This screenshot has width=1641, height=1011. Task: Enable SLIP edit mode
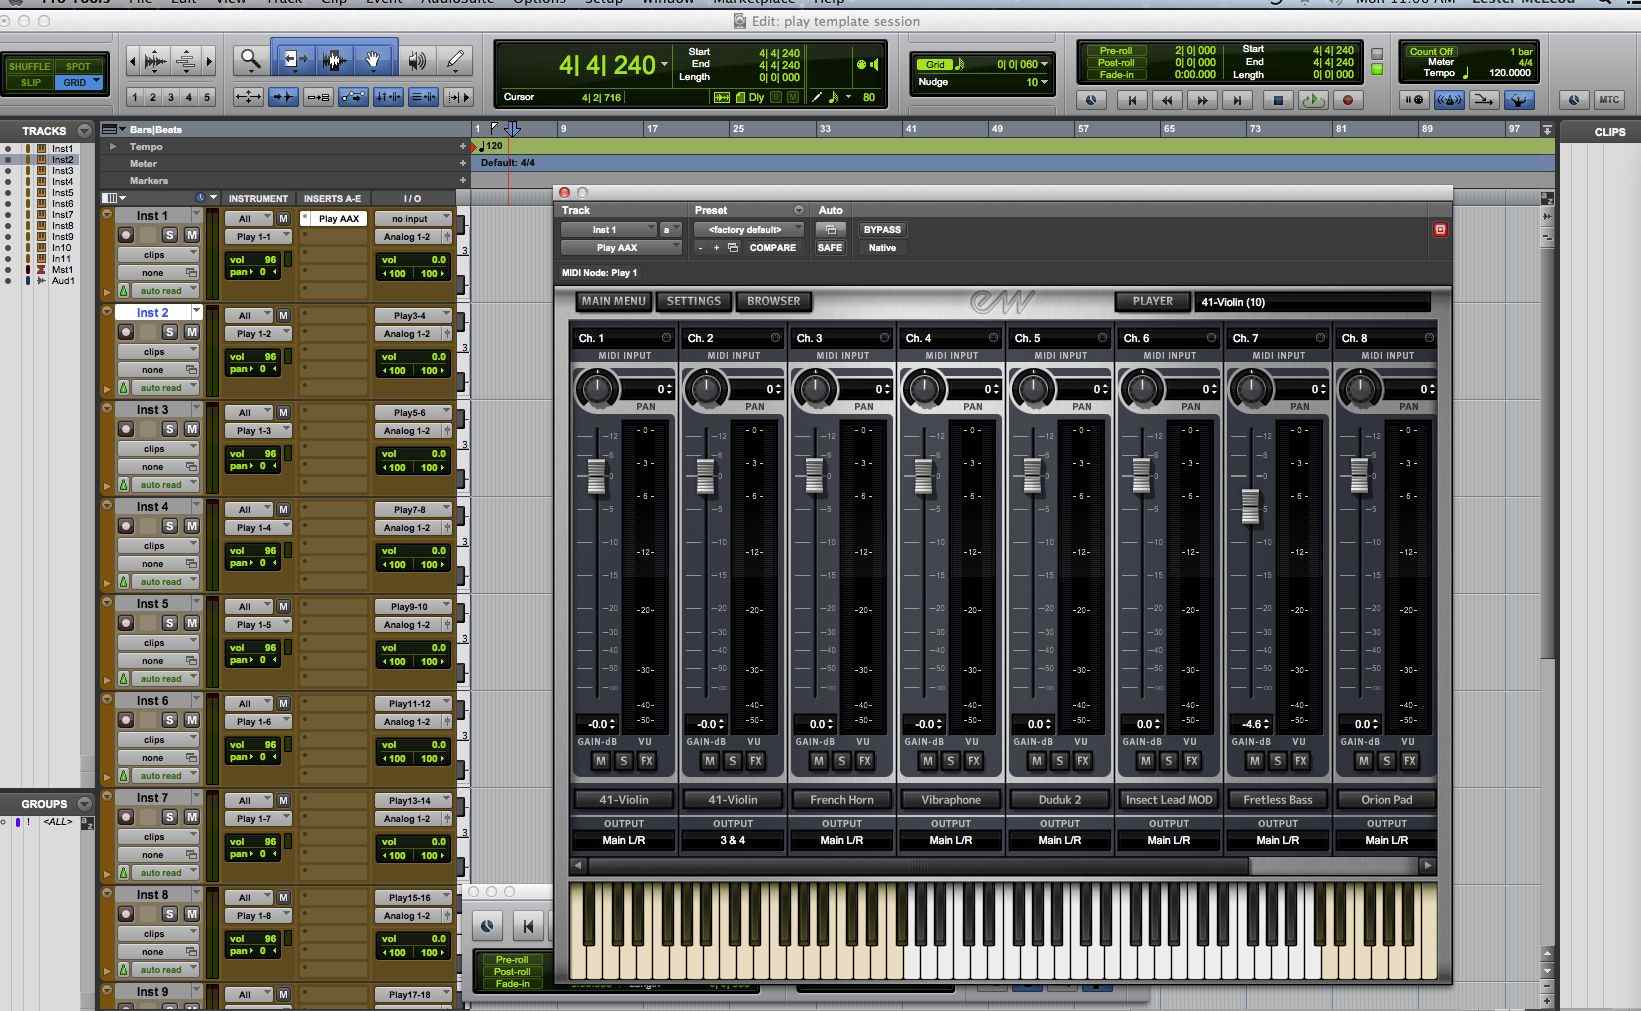(x=30, y=82)
